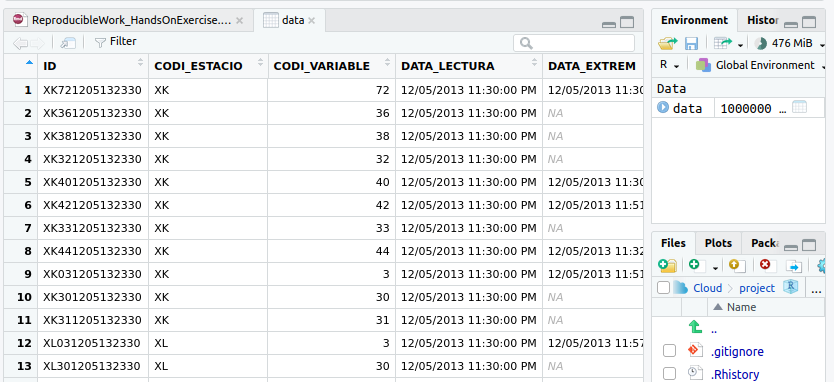Toggle the select-all files checkbox
The height and width of the screenshot is (382, 834).
point(663,288)
